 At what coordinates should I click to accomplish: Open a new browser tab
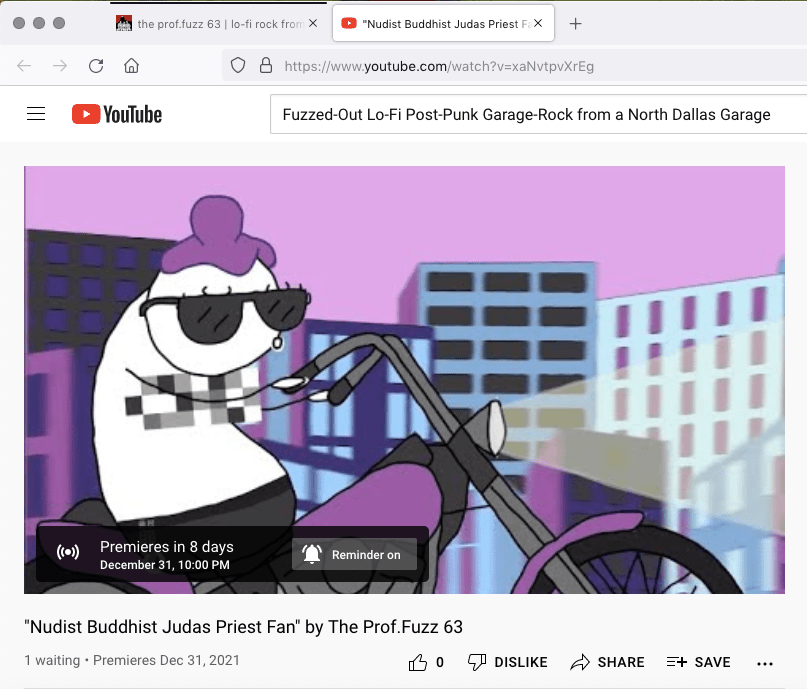(x=575, y=24)
